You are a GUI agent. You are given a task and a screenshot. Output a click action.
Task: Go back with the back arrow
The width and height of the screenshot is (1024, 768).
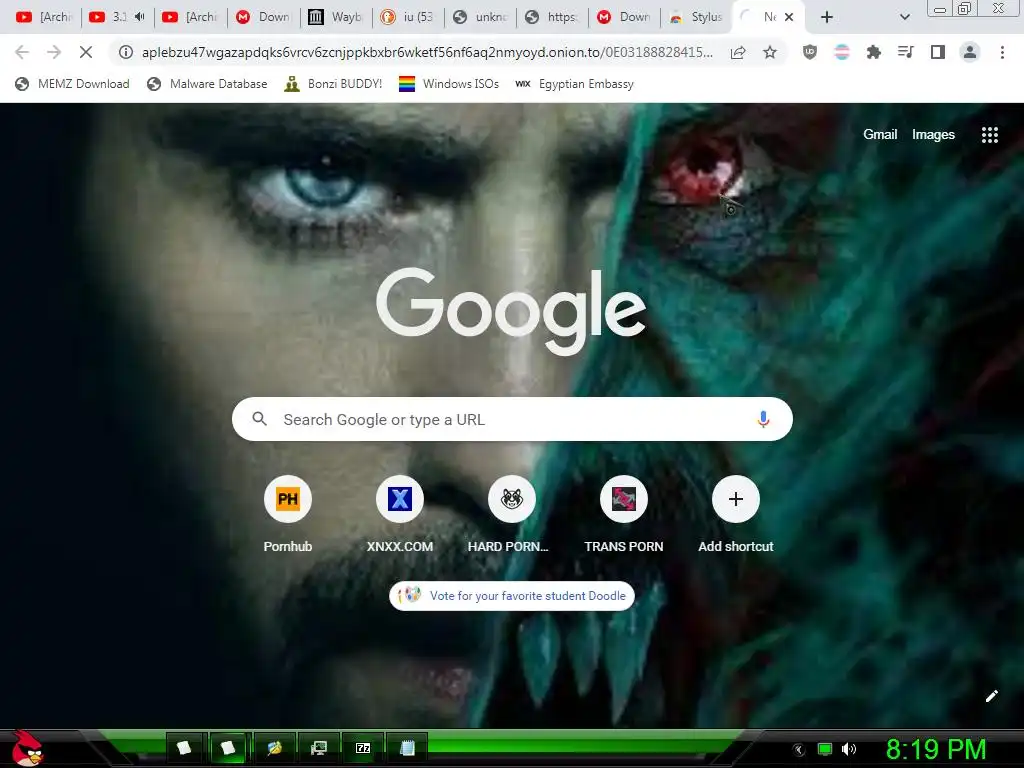(x=22, y=52)
